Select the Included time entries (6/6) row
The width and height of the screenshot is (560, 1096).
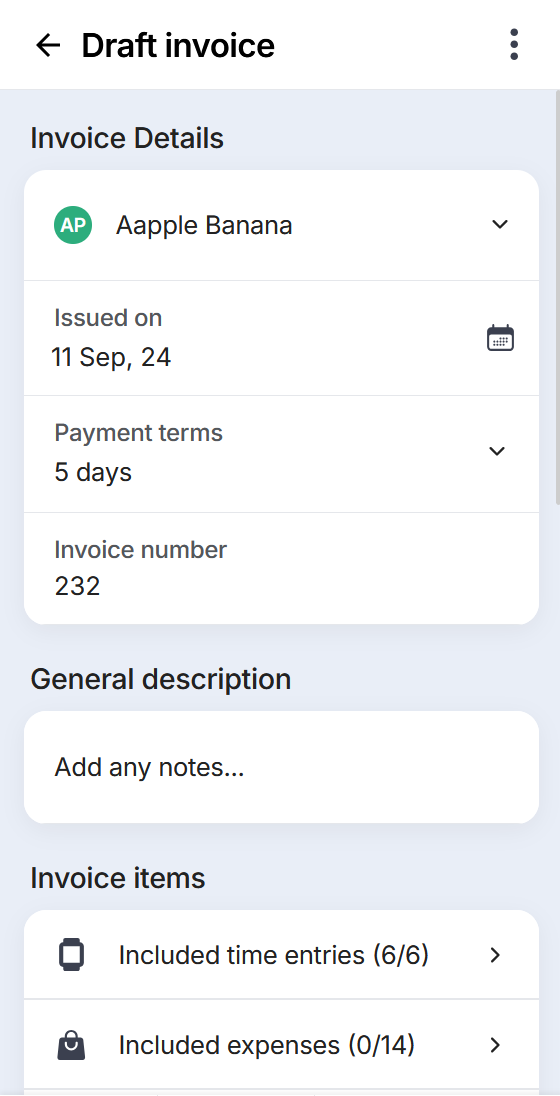pyautogui.click(x=281, y=955)
